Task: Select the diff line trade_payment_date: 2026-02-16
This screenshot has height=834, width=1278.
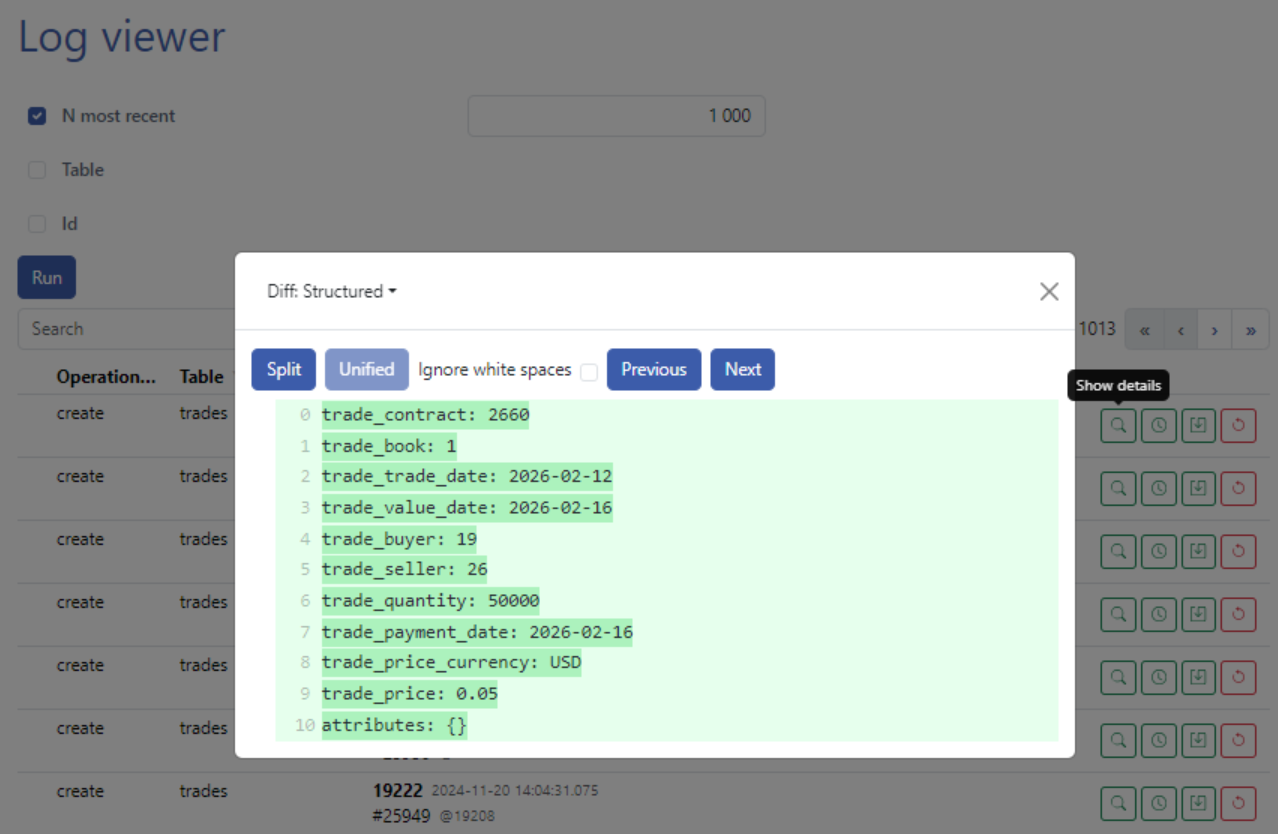Action: coord(477,632)
